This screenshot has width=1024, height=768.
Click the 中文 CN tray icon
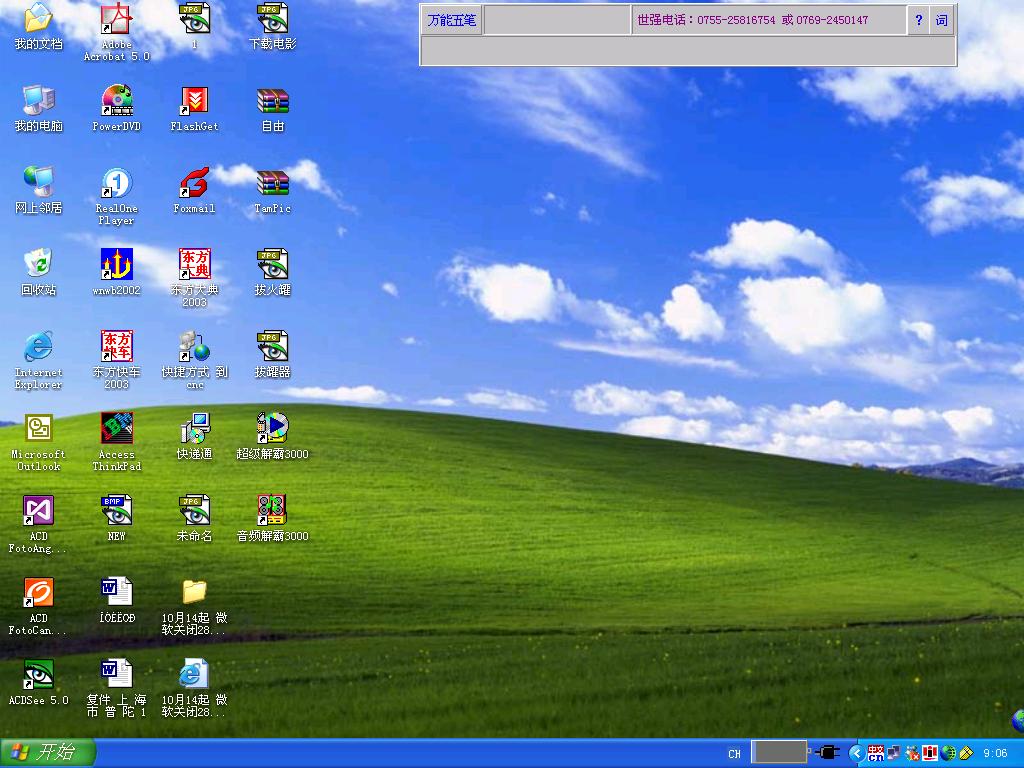(x=876, y=754)
